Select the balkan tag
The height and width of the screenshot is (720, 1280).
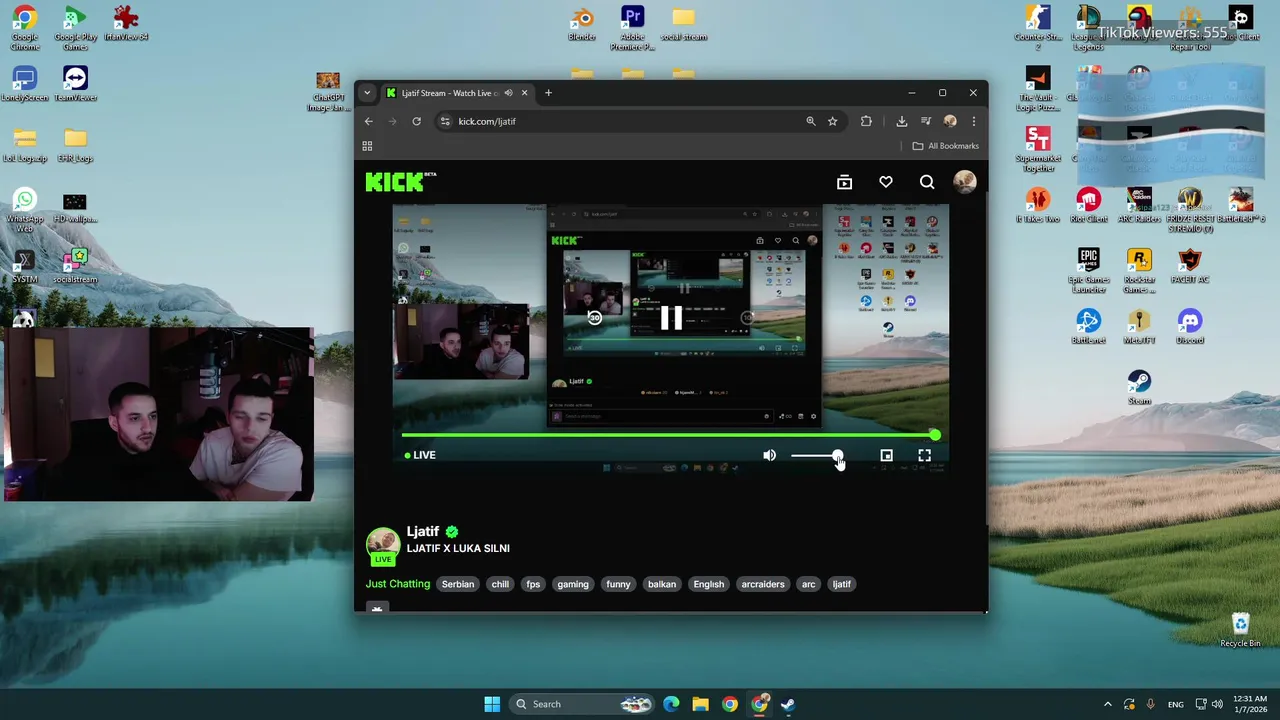pyautogui.click(x=662, y=584)
